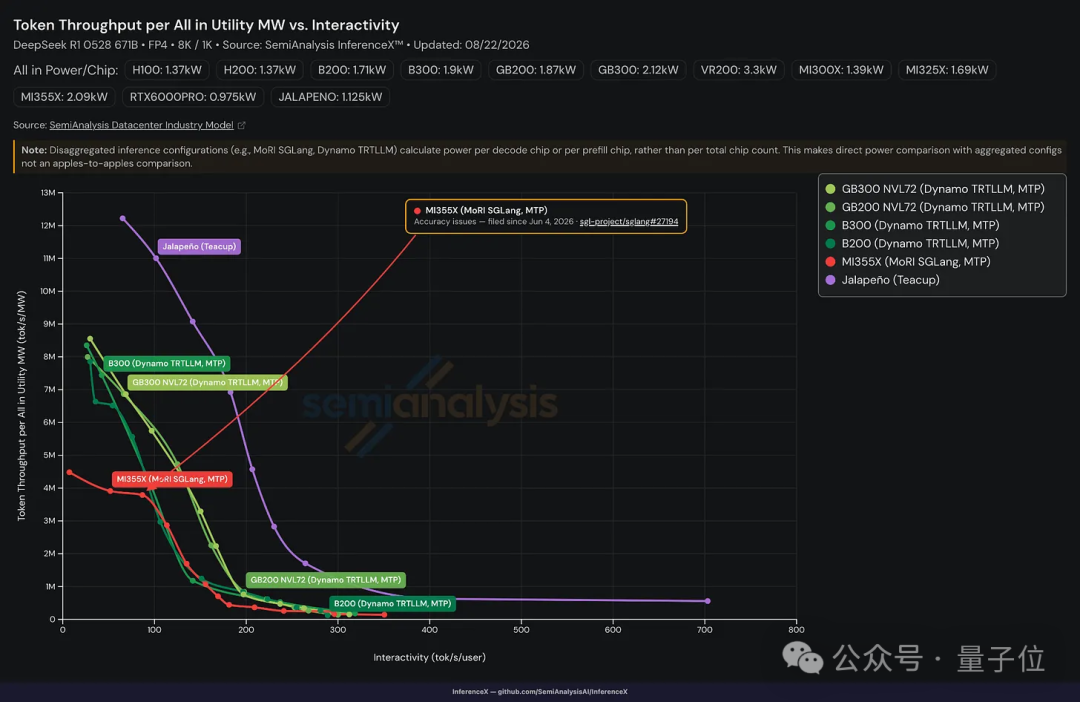
Task: Toggle MI355X (MoRI SGLang, MTP) legend entry
Action: point(908,262)
